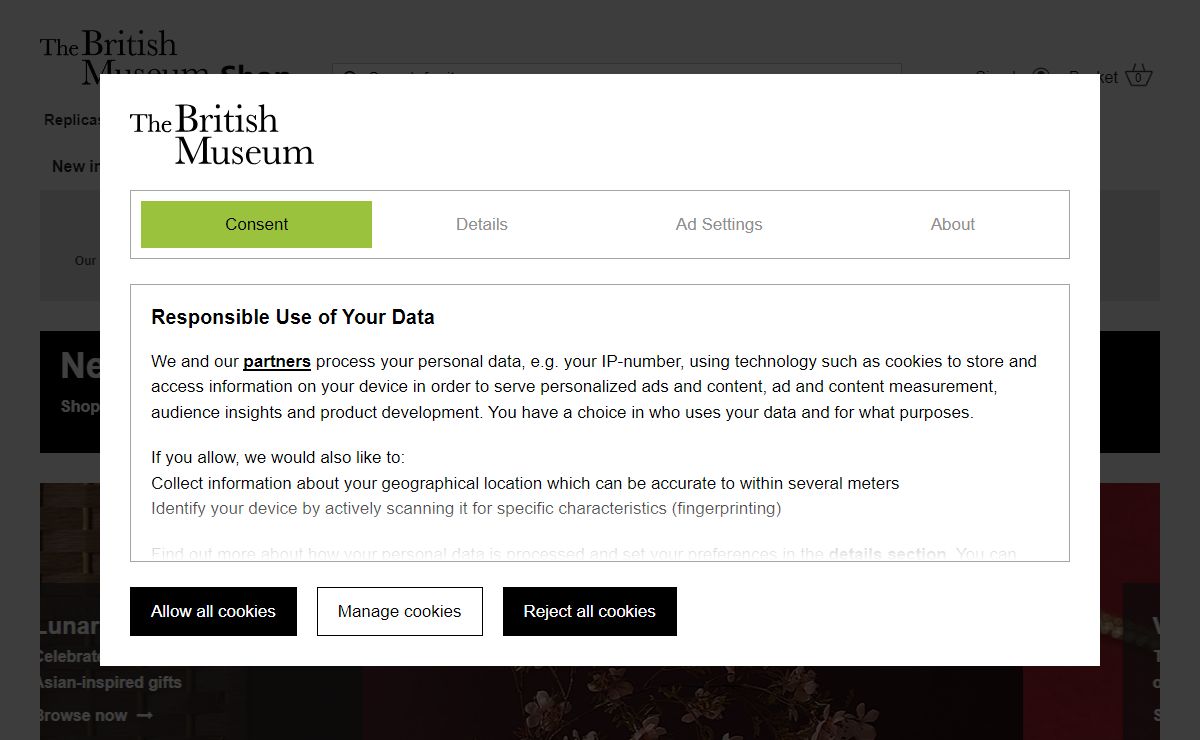Open the basket icon in page header

pos(1139,76)
